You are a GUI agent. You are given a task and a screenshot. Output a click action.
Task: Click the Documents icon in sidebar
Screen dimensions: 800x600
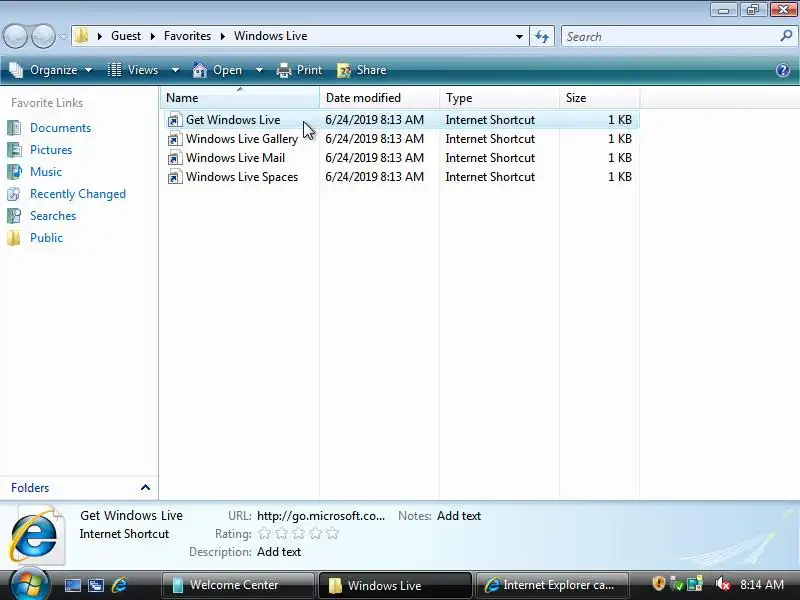[x=14, y=128]
